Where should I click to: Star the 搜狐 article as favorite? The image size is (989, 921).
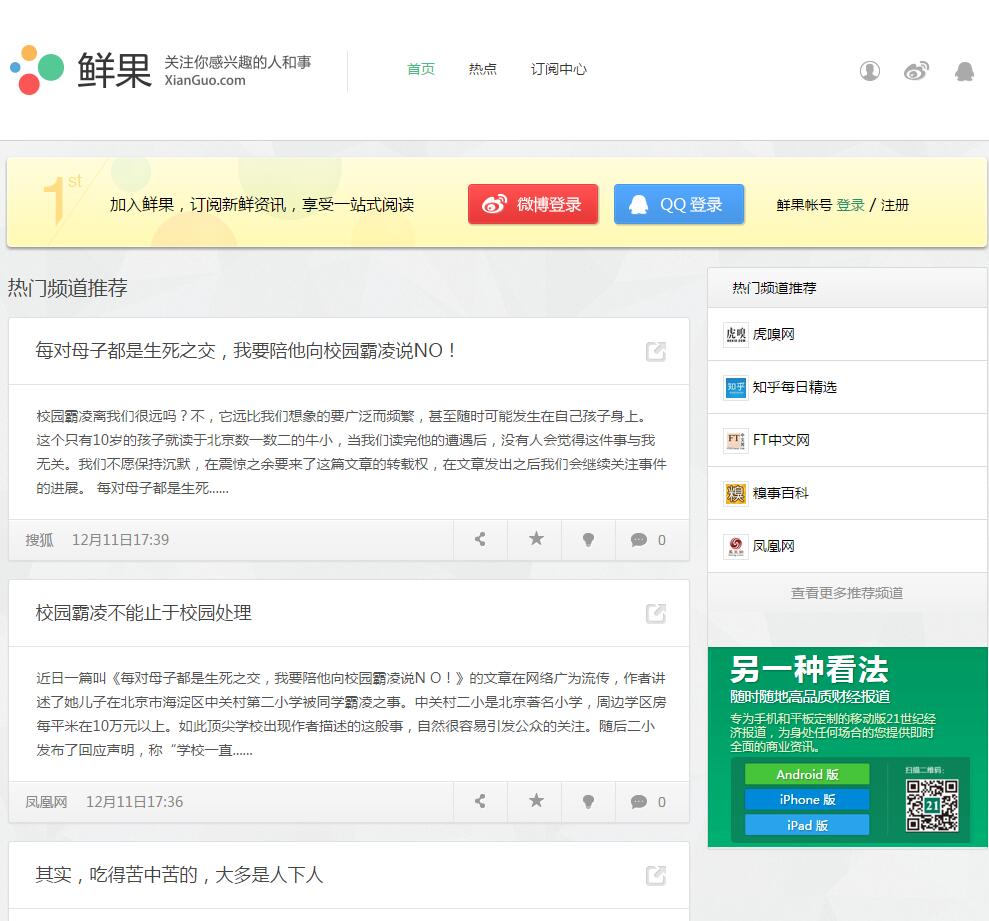click(x=535, y=540)
